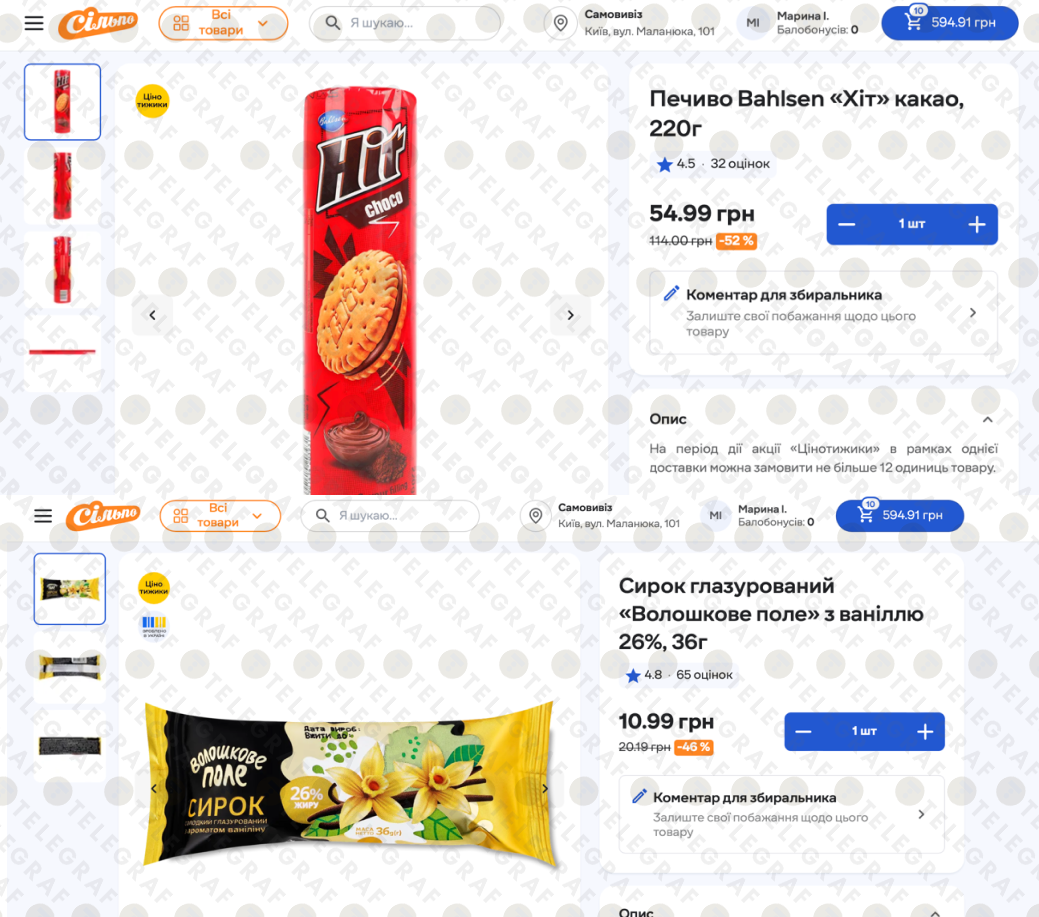Decrease Bahlsen cookie quantity with minus
1039x917 pixels.
click(x=846, y=225)
